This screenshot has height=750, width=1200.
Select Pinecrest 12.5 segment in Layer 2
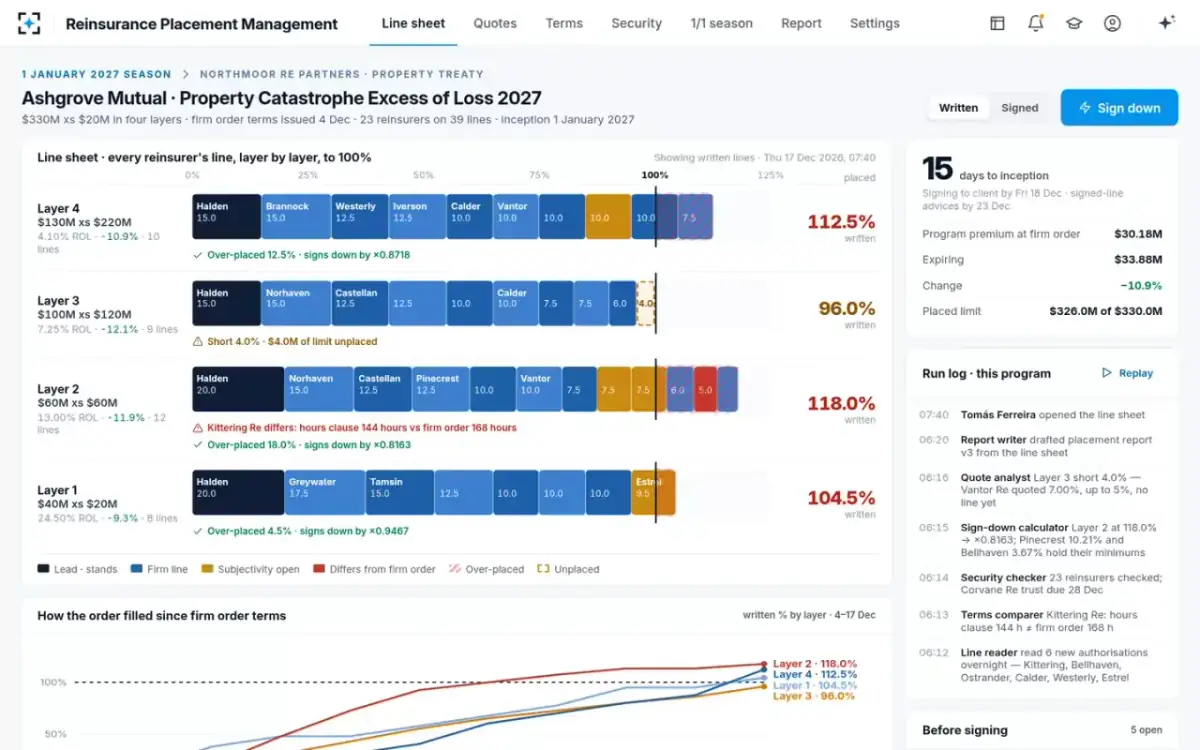click(440, 389)
